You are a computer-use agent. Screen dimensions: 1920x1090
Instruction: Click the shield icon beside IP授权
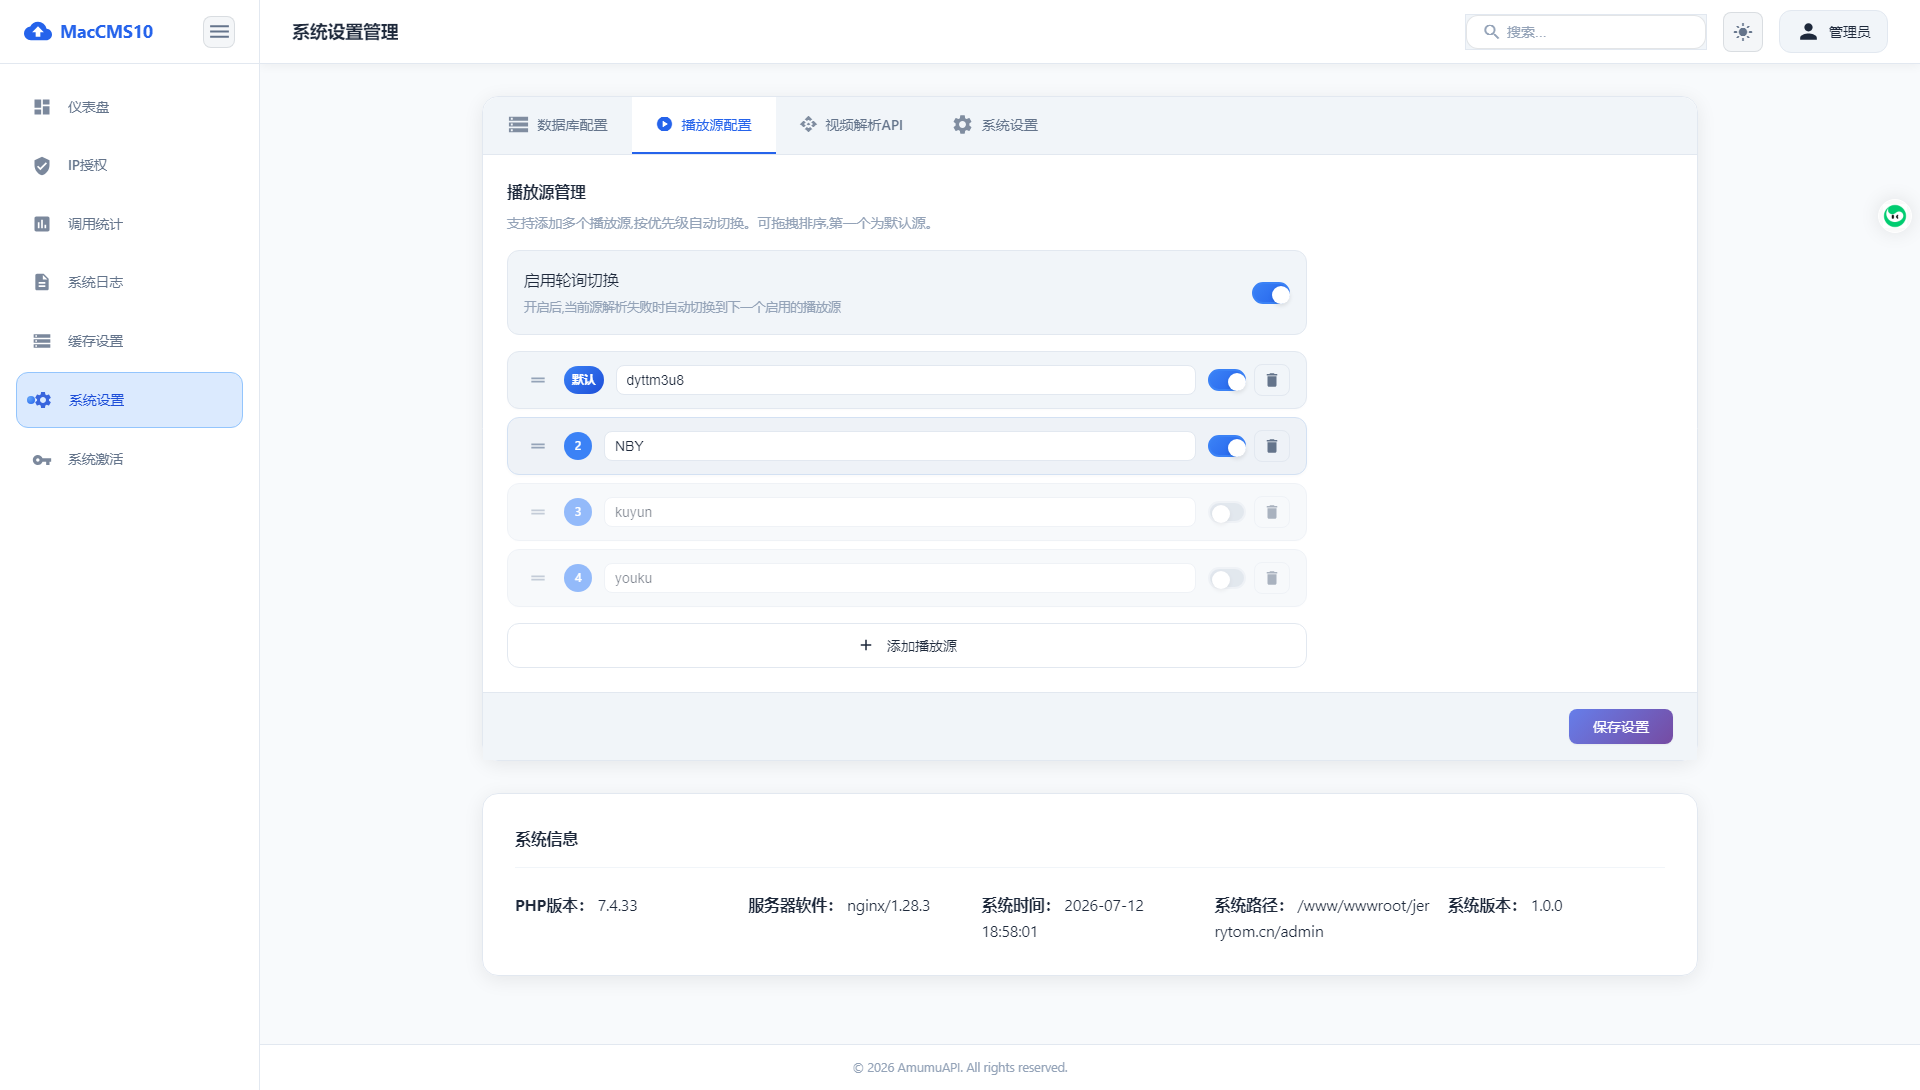pyautogui.click(x=42, y=166)
